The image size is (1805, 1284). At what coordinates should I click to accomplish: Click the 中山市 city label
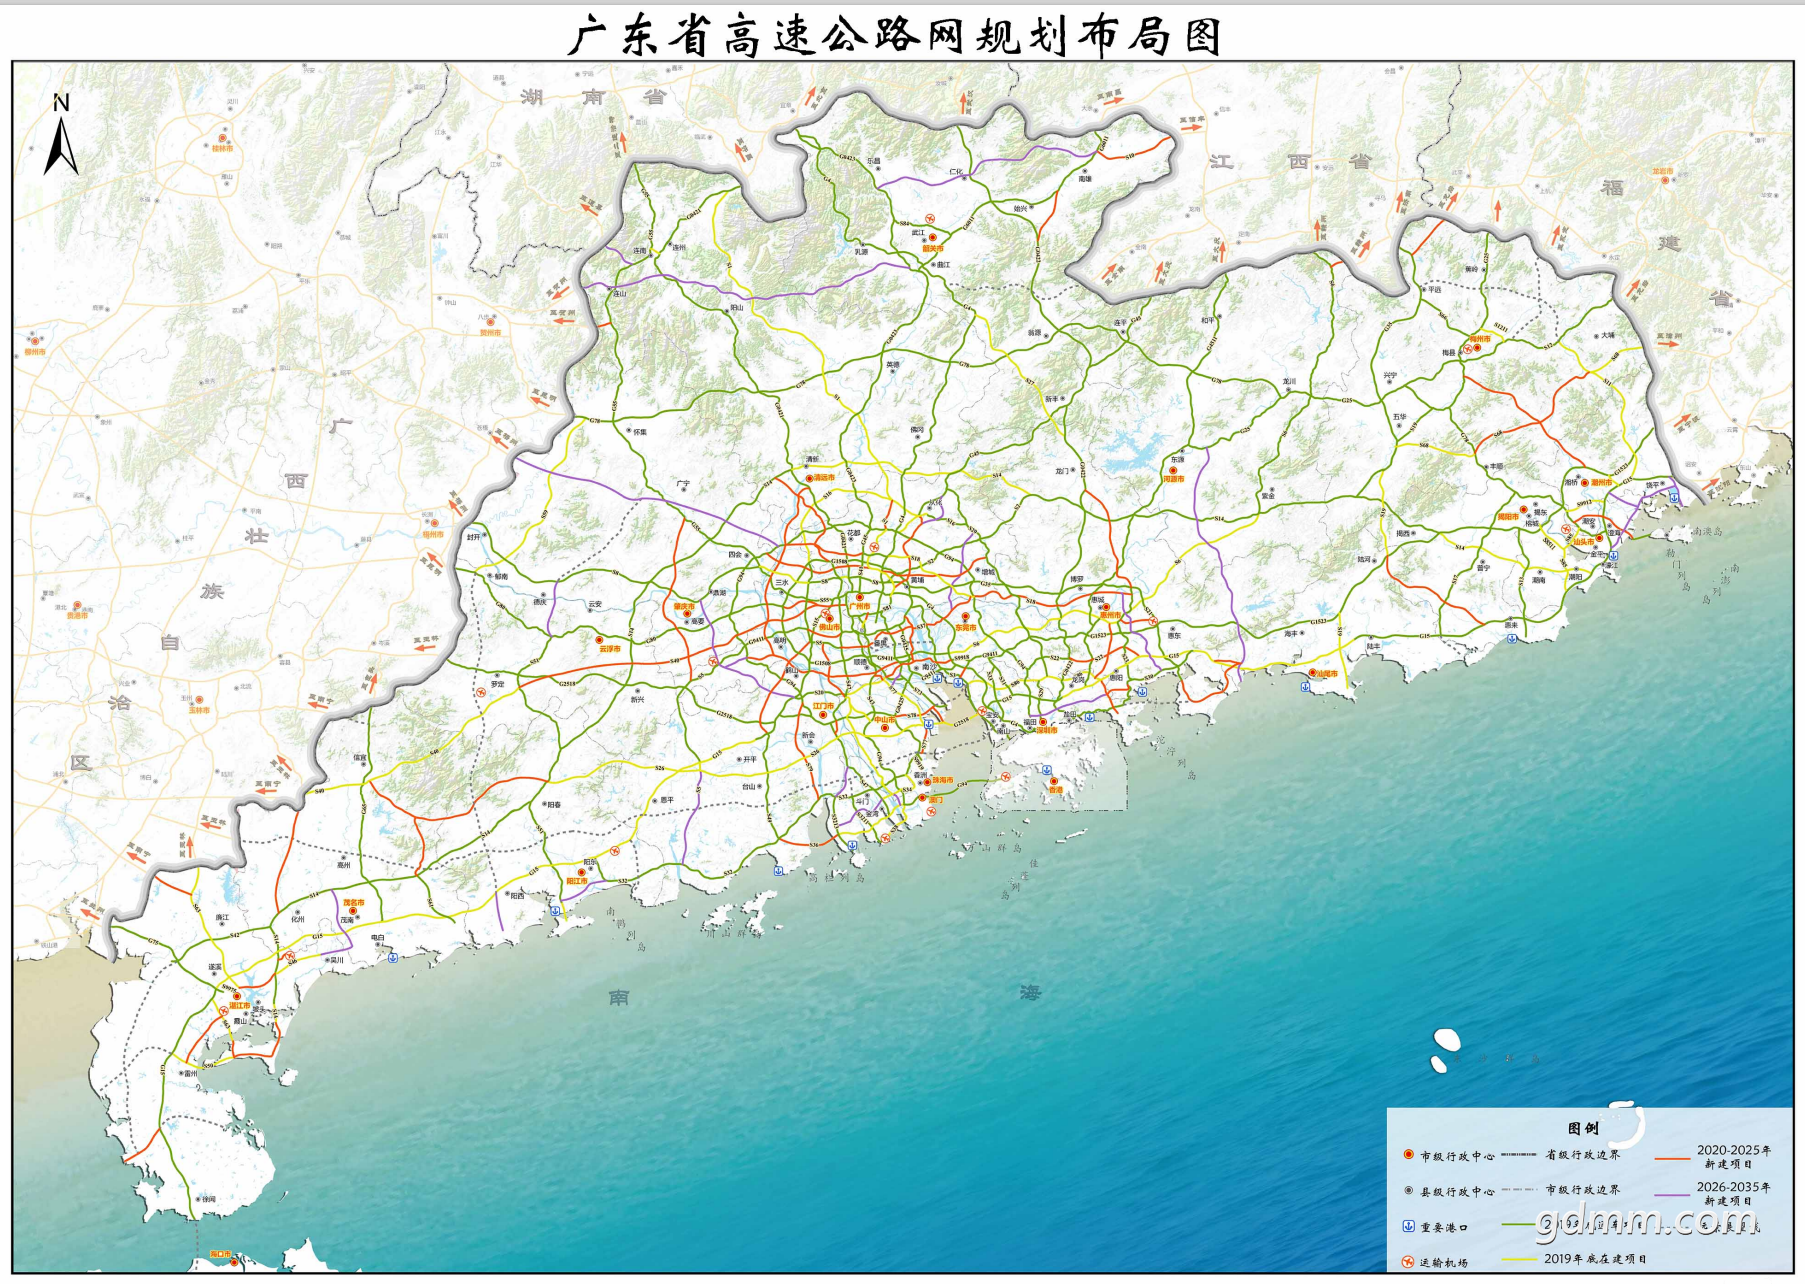pyautogui.click(x=885, y=720)
